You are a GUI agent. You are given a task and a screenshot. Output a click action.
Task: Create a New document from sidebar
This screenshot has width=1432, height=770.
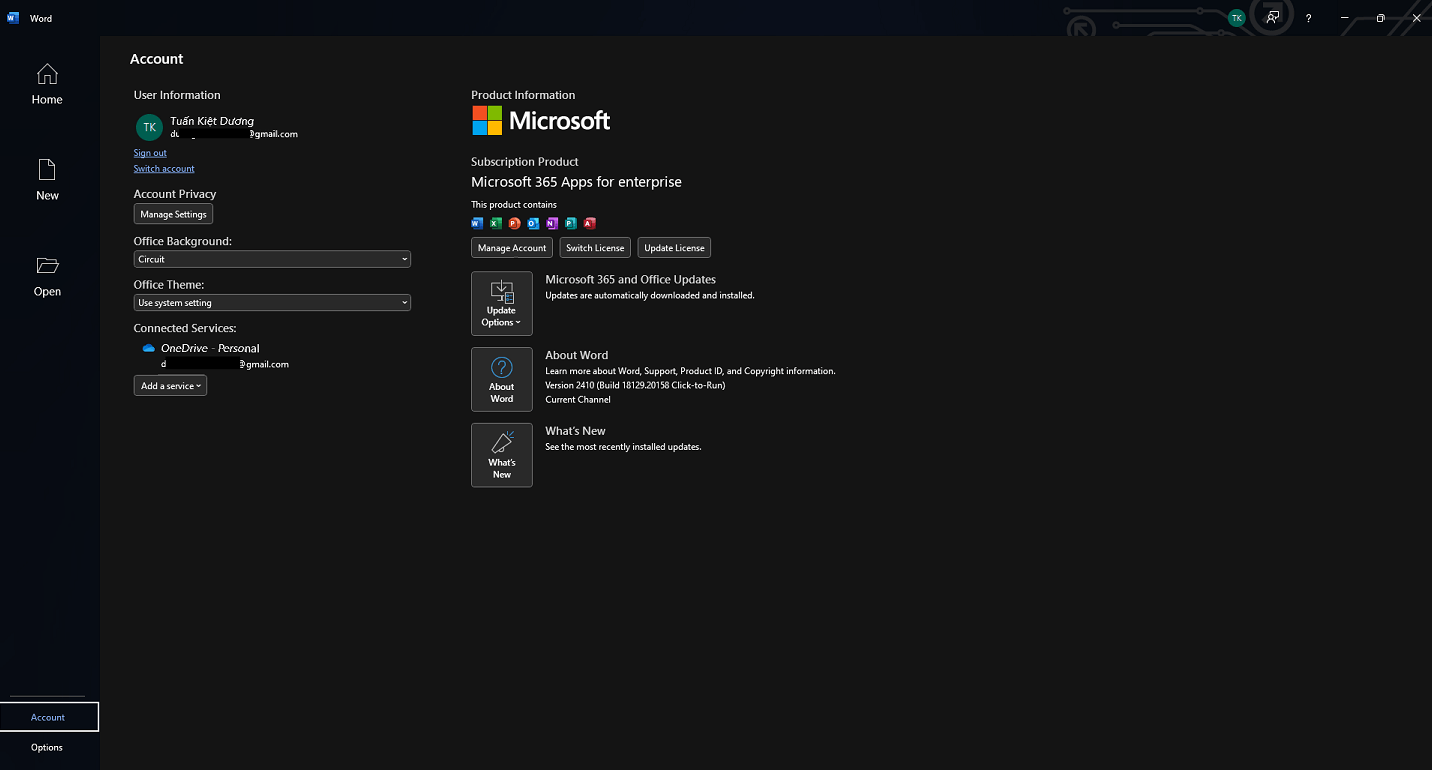click(x=47, y=180)
